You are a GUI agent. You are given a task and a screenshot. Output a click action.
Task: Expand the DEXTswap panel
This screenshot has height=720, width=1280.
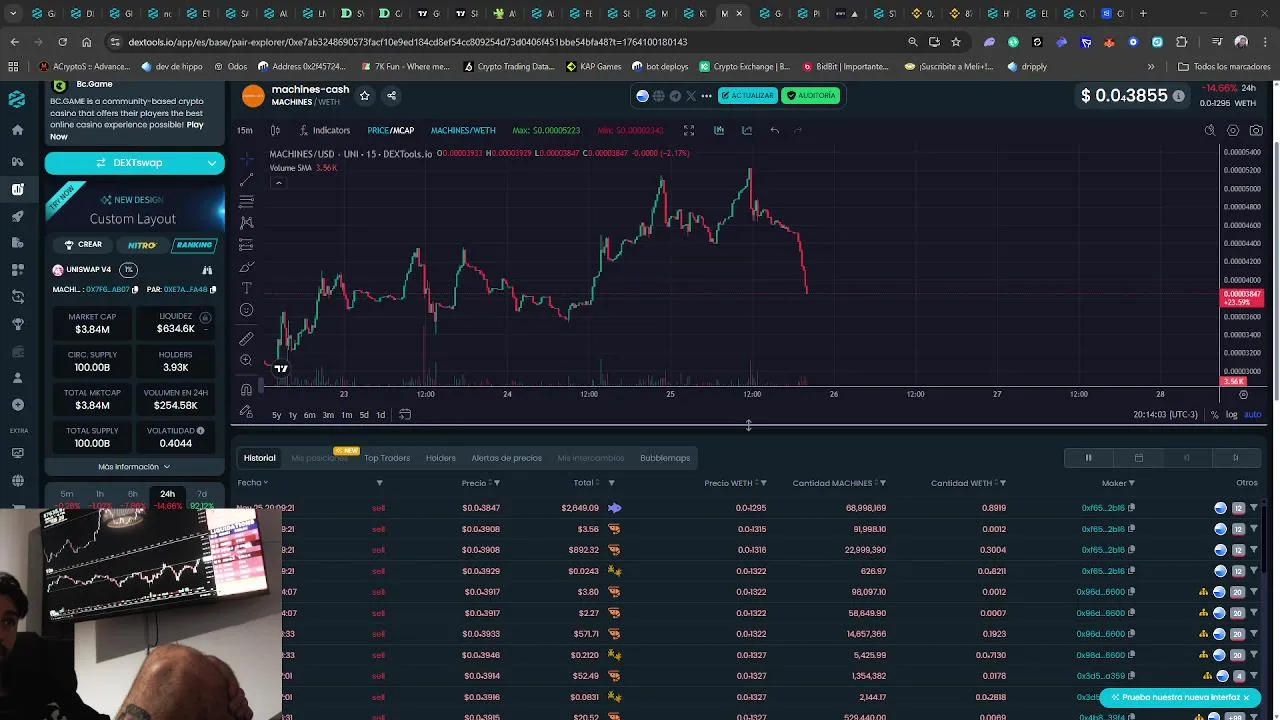coord(212,163)
